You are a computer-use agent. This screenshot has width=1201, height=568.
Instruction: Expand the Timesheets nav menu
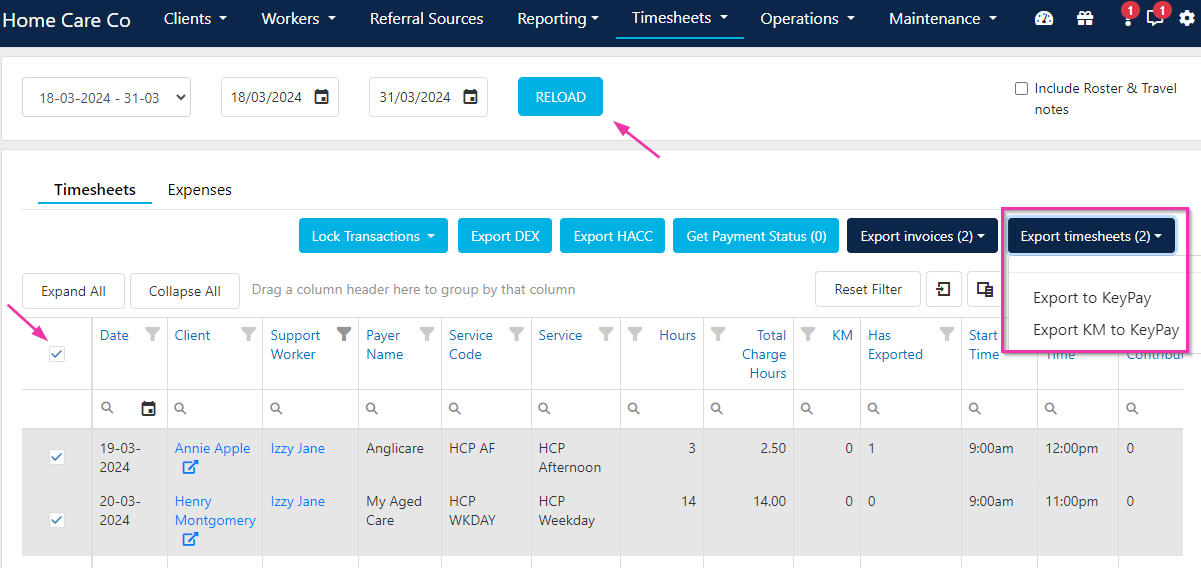pos(680,18)
